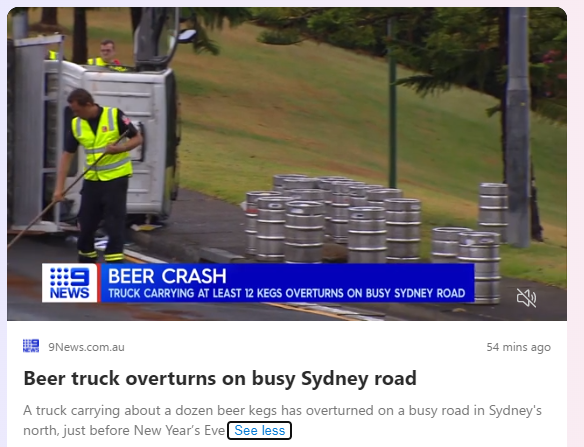Click the lone keg beside the grey pole
The image size is (584, 447).
pyautogui.click(x=493, y=212)
